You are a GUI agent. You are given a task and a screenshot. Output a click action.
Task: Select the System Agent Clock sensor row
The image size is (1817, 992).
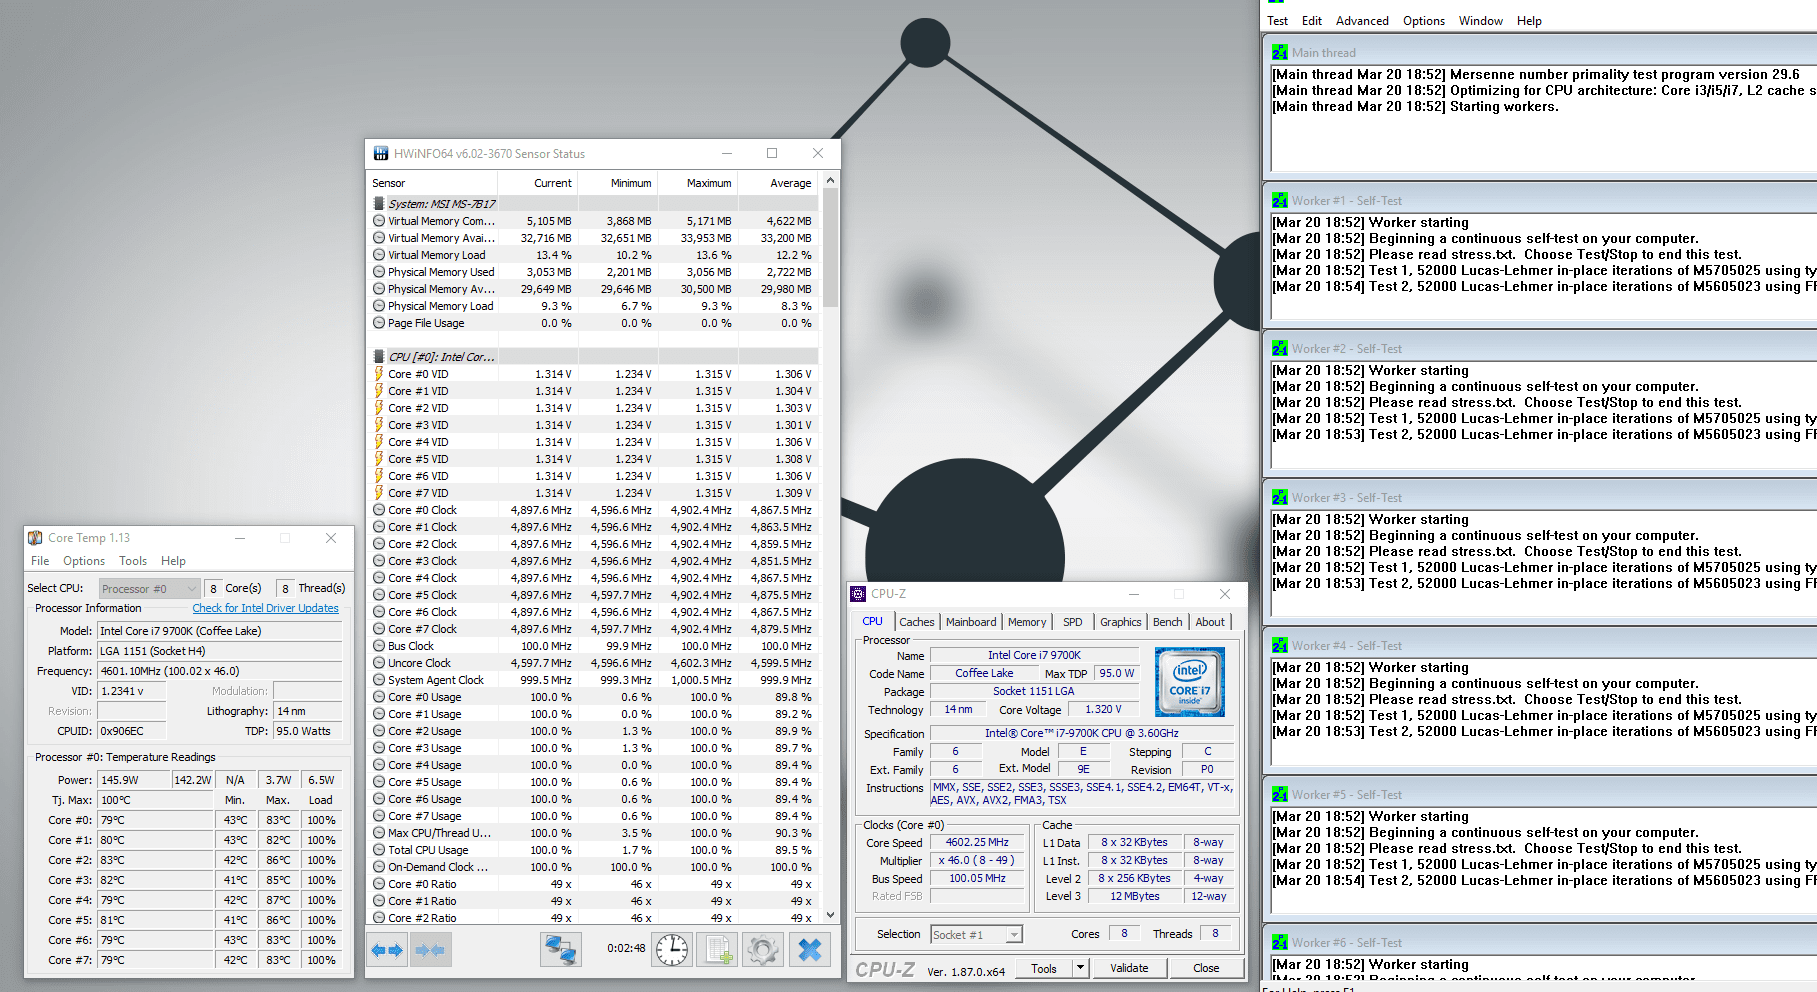(594, 680)
